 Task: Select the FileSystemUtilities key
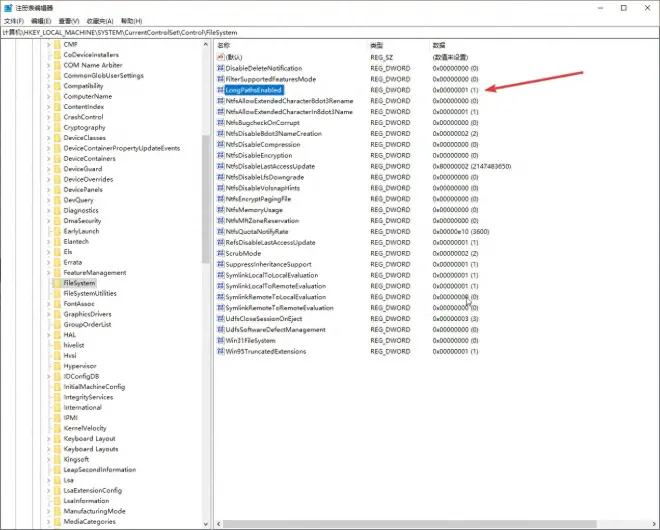90,293
